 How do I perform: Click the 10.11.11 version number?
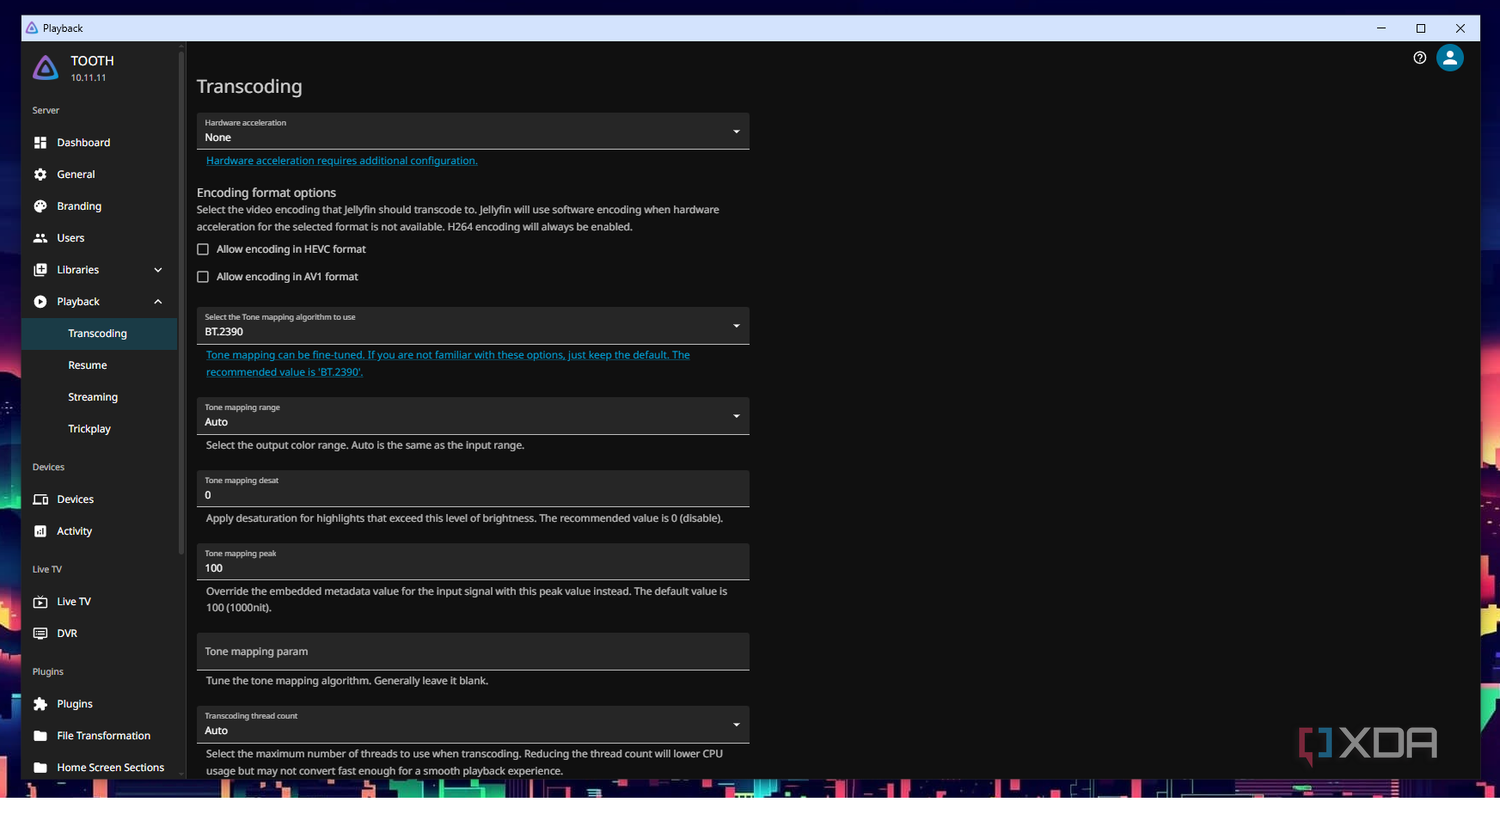88,78
